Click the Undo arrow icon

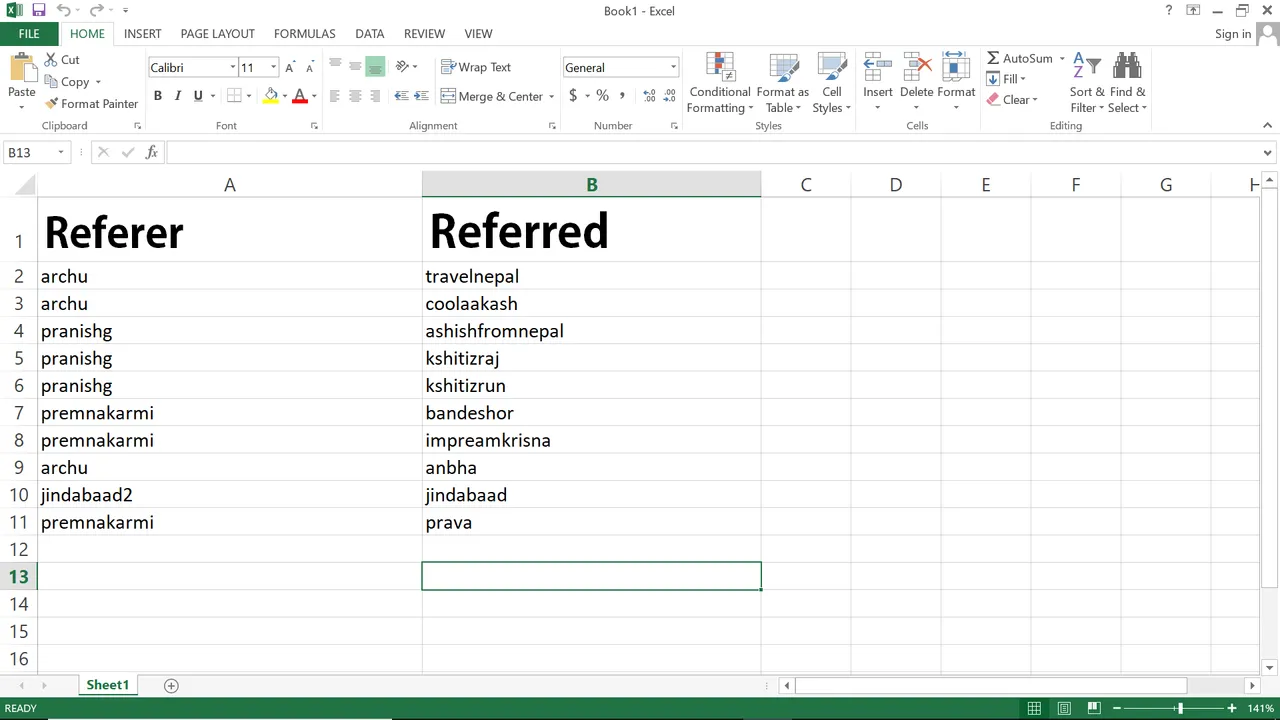(63, 10)
